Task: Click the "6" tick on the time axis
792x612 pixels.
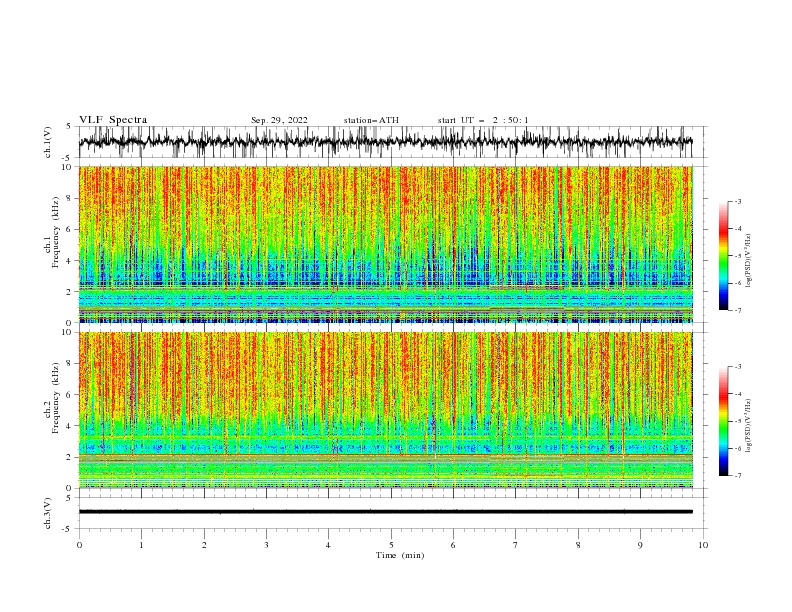Action: point(453,545)
